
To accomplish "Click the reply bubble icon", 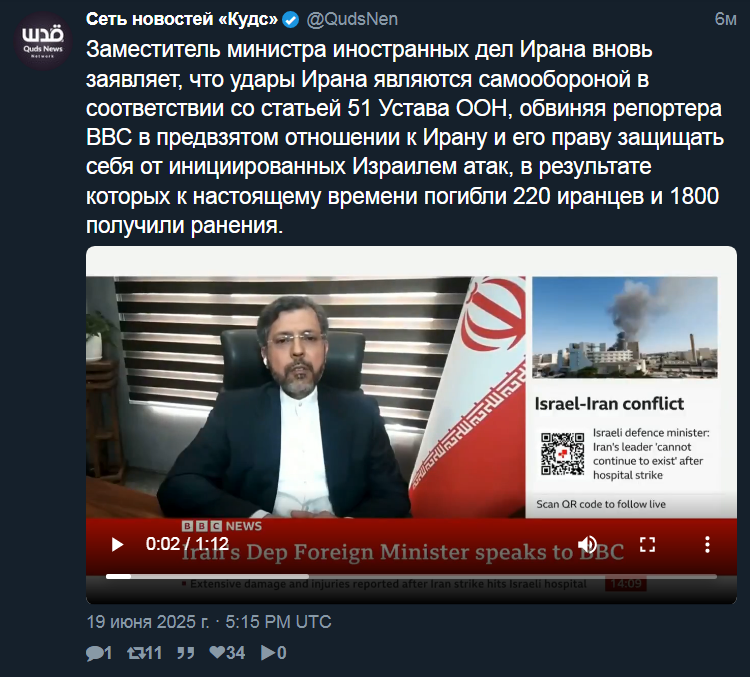I will 94,653.
